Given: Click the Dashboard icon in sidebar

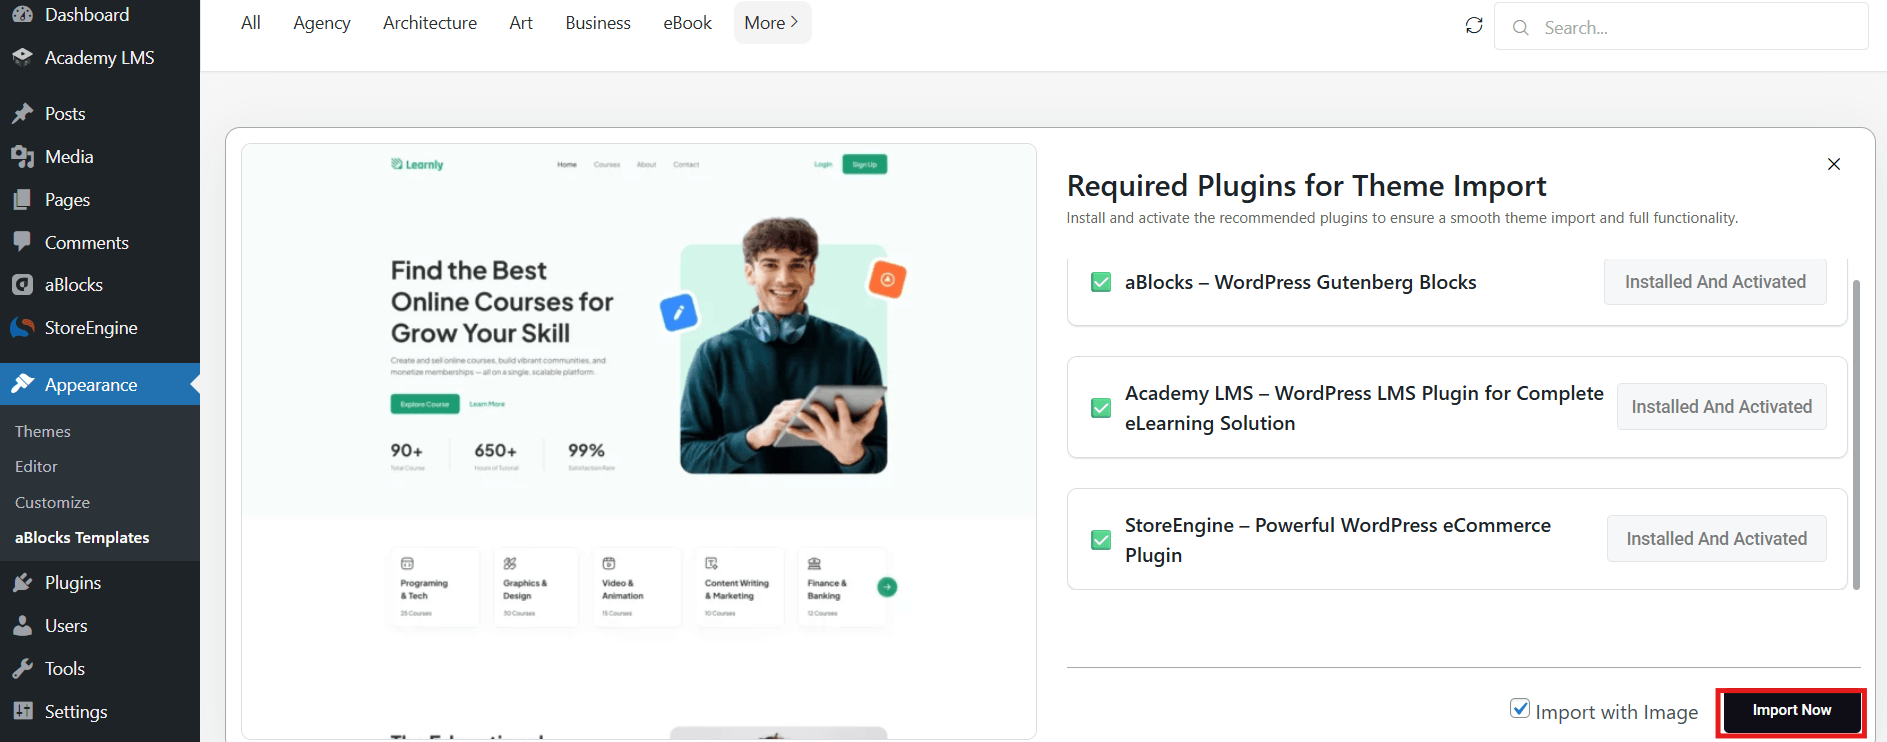Looking at the screenshot, I should [22, 14].
